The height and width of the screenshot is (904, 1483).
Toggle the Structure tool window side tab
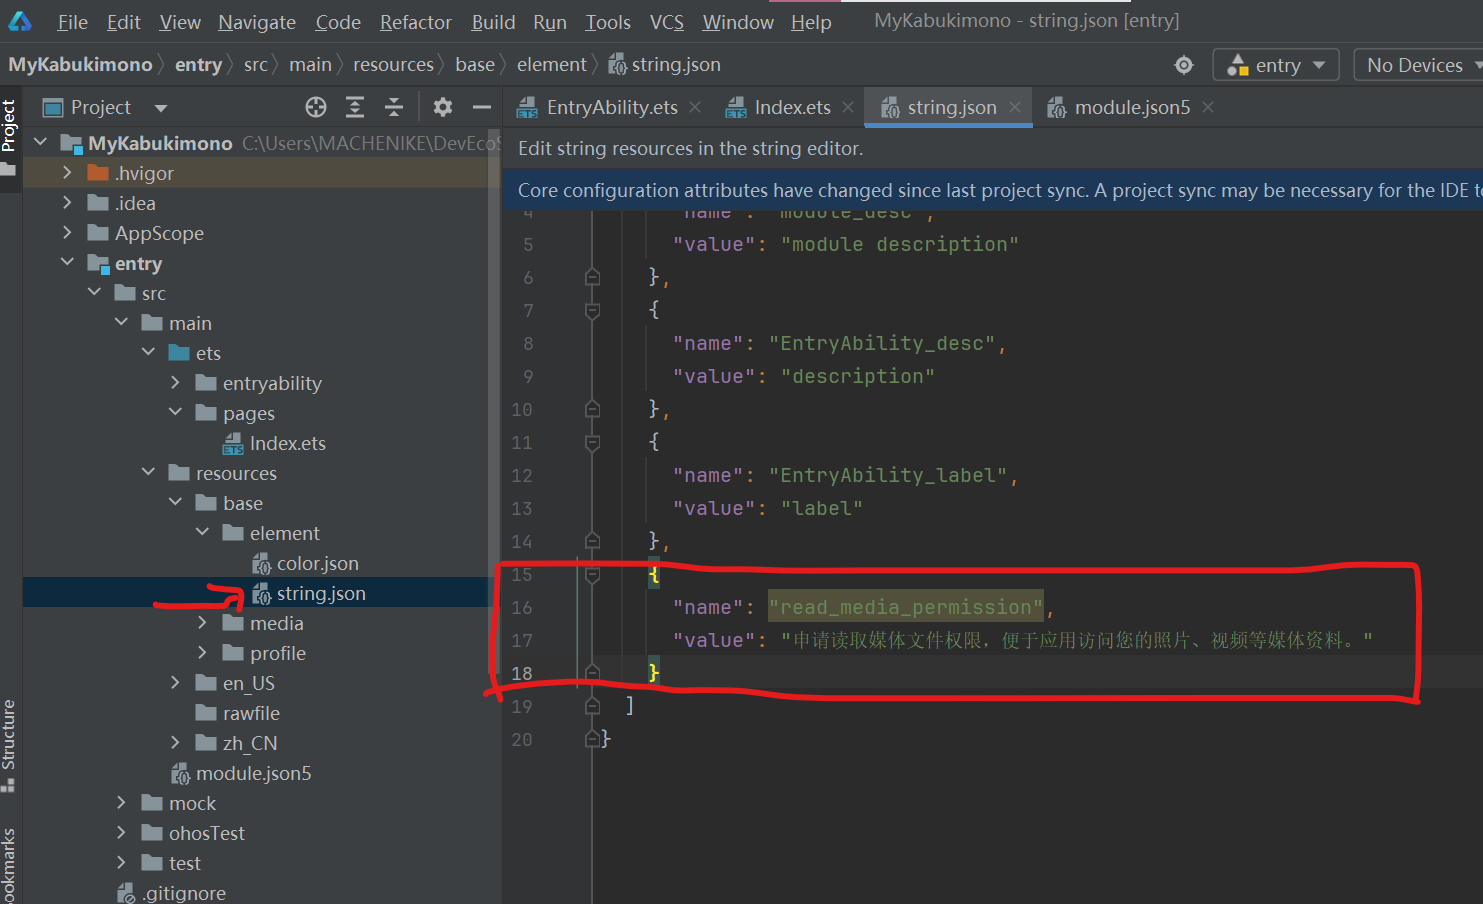click(9, 745)
